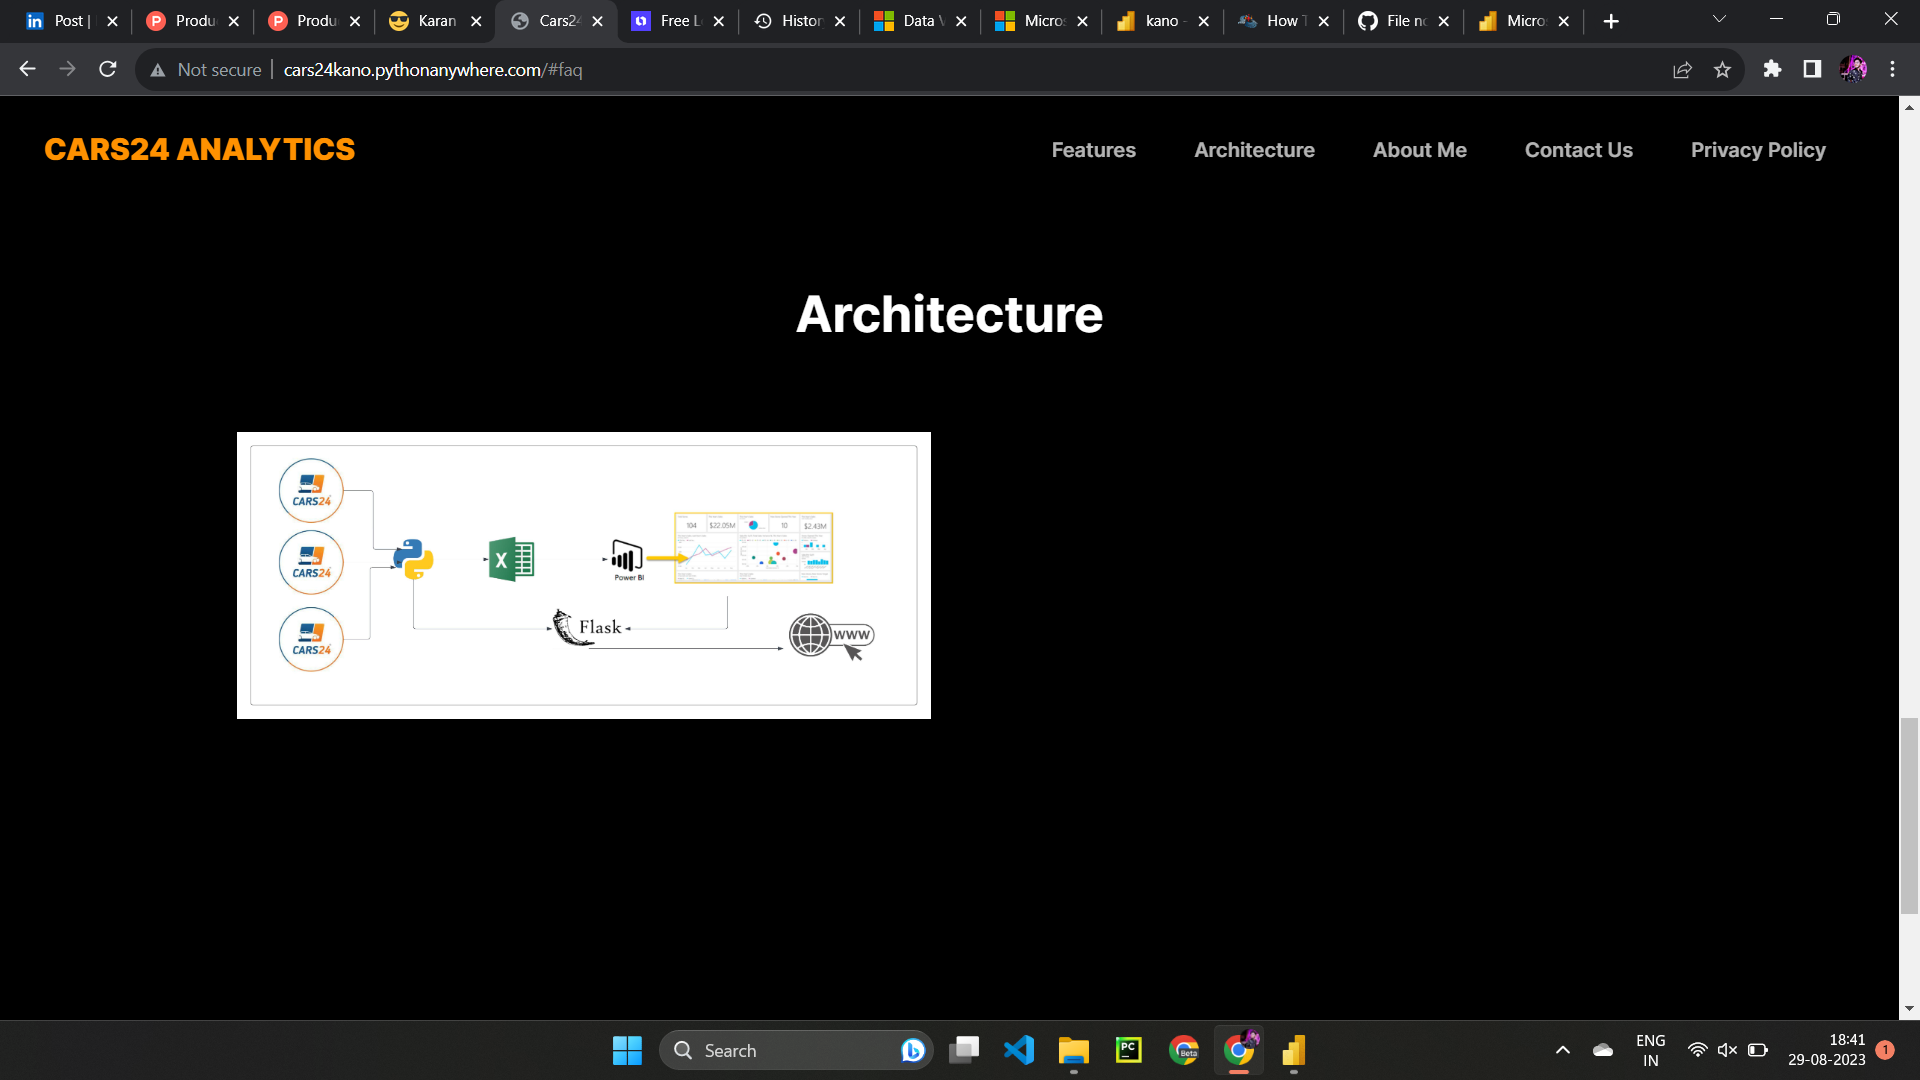
Task: Click the browser forward arrow
Action: 68,69
